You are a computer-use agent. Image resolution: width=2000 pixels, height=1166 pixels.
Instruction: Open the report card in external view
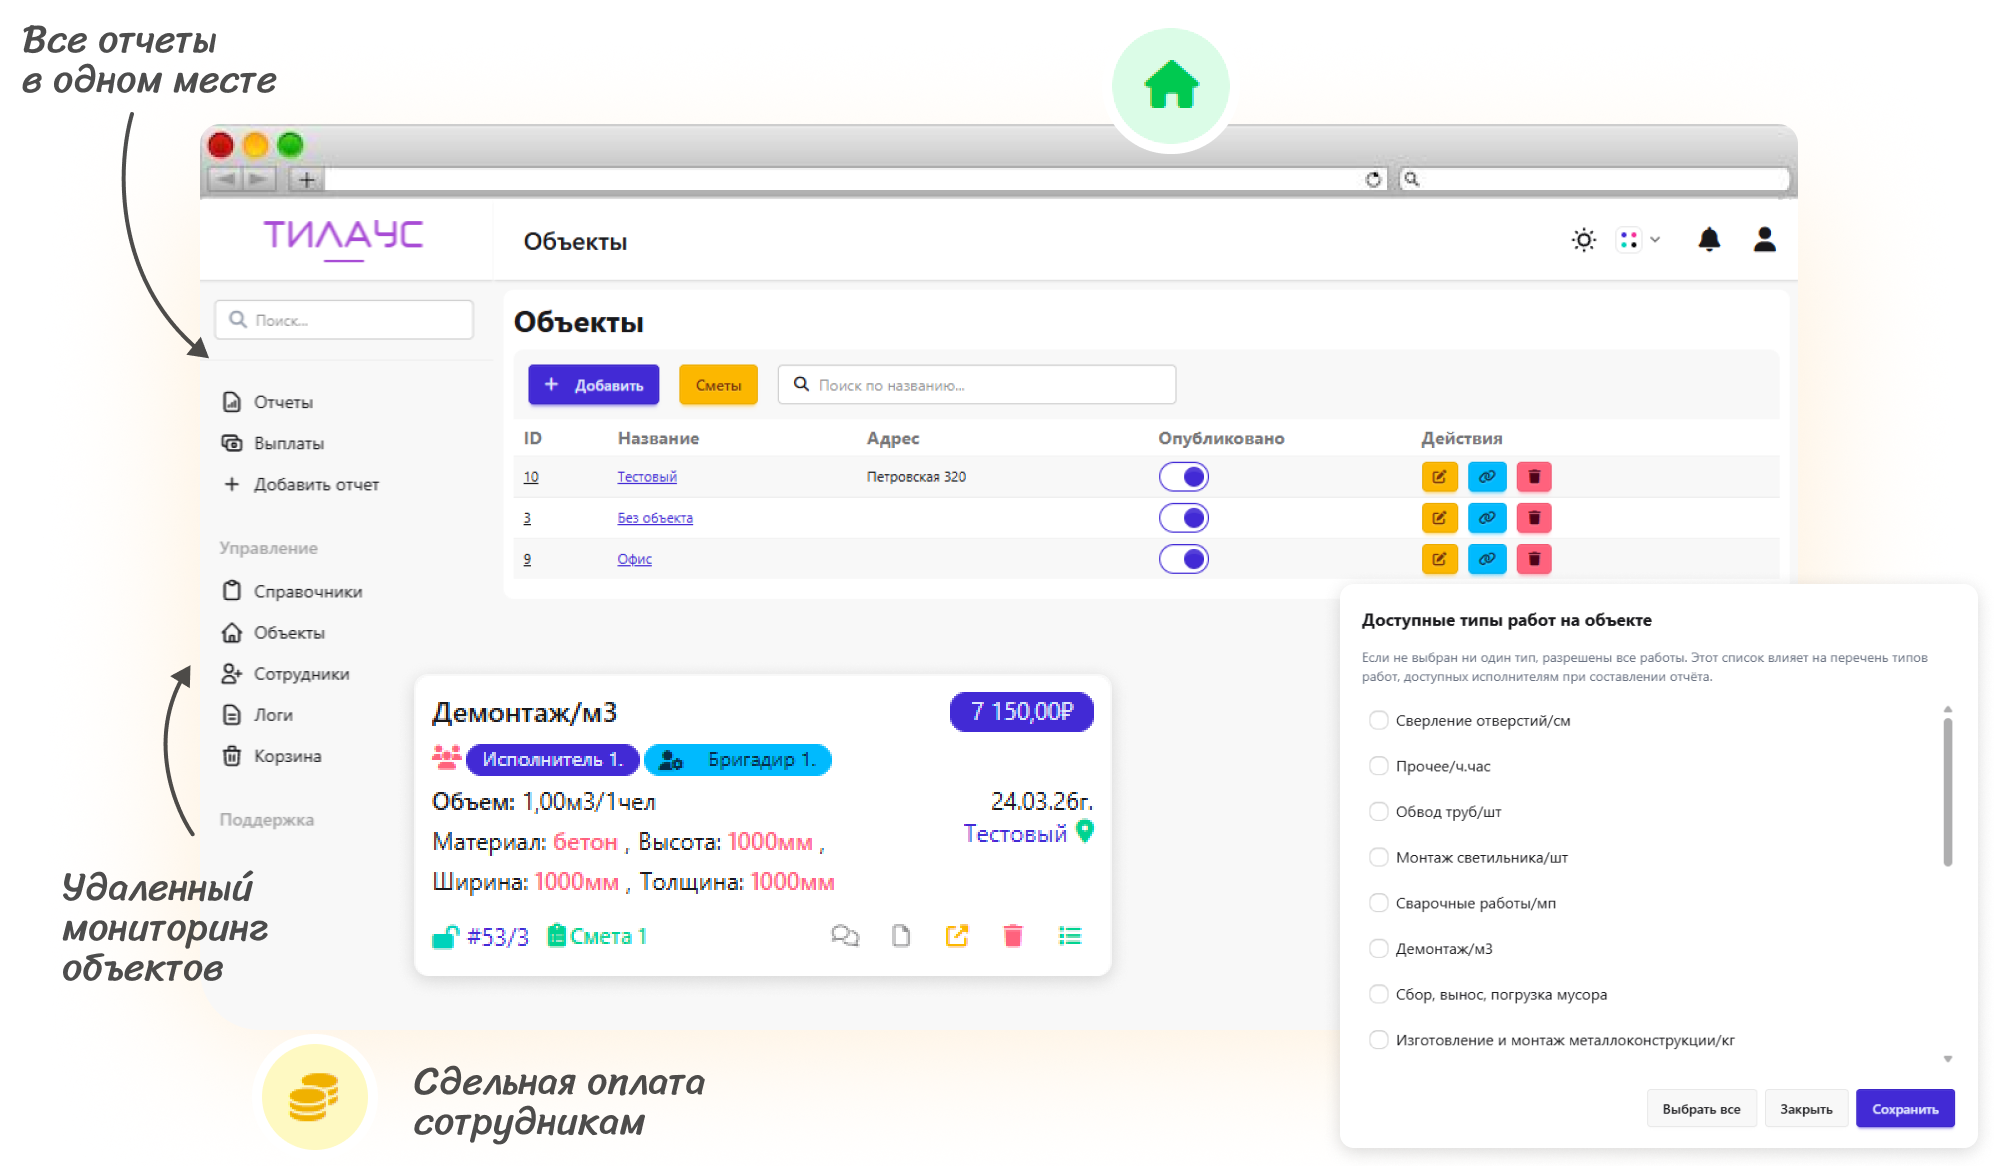coord(957,936)
